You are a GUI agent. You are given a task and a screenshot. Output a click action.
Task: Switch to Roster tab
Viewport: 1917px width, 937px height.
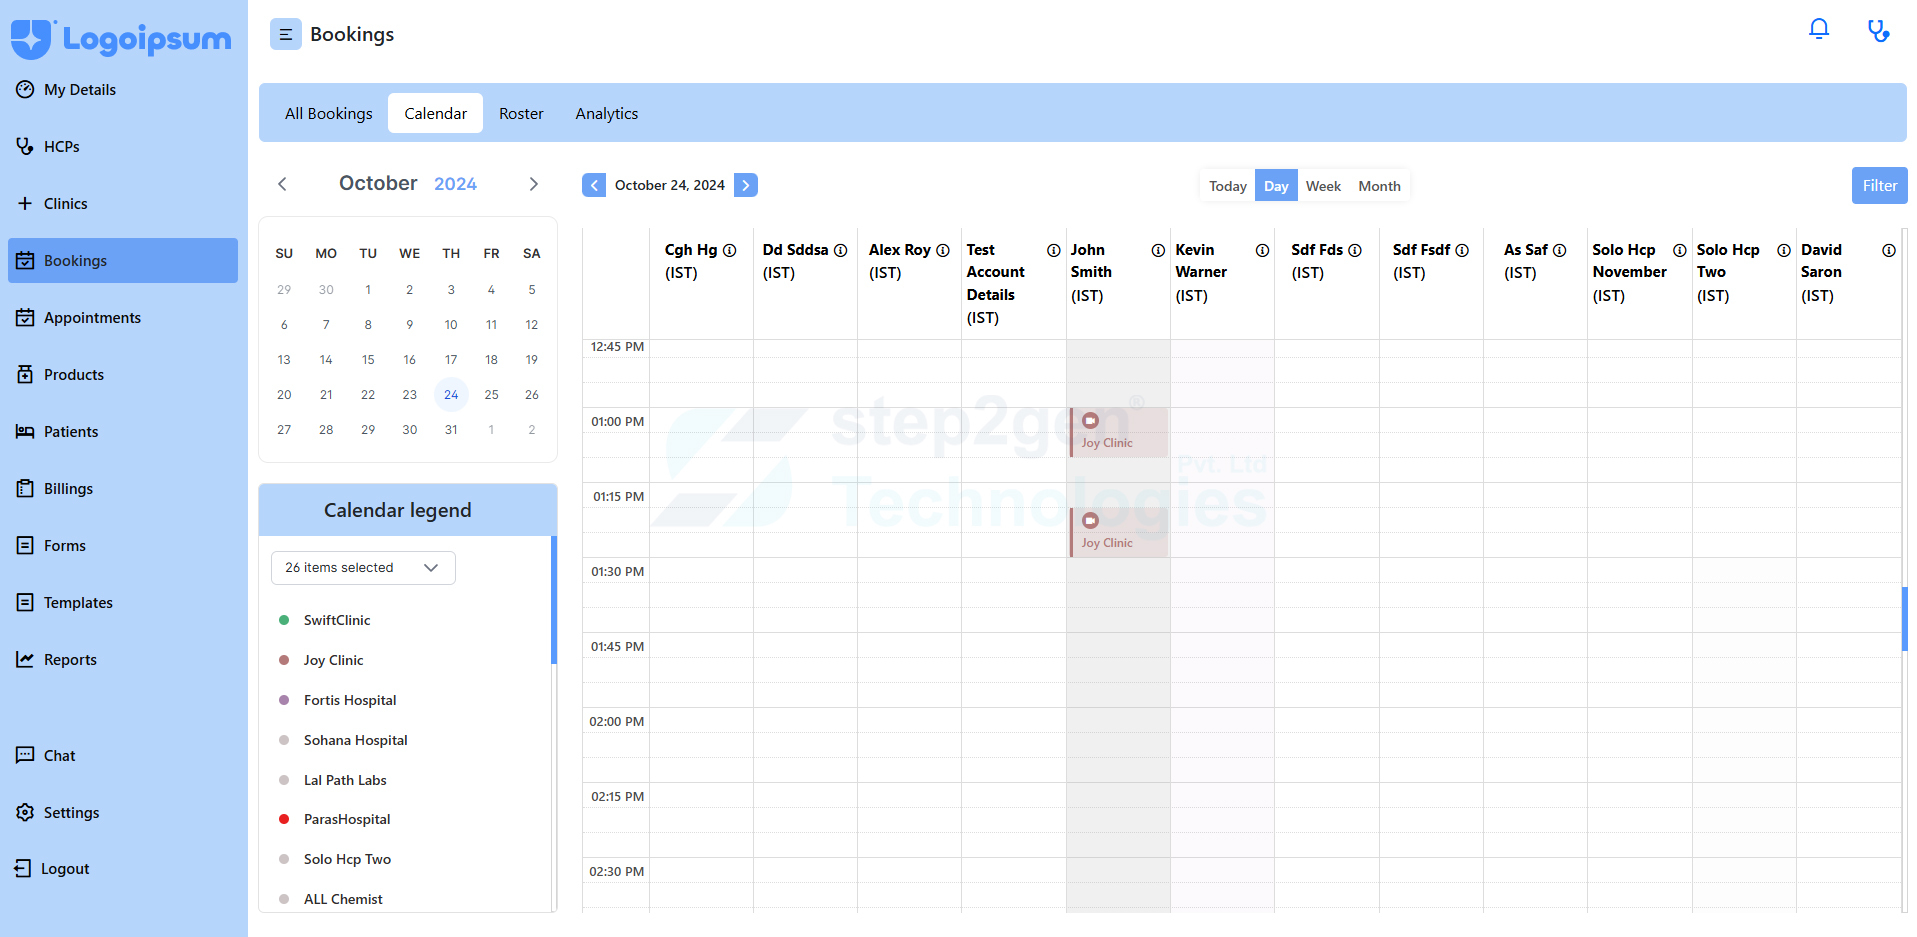click(521, 114)
